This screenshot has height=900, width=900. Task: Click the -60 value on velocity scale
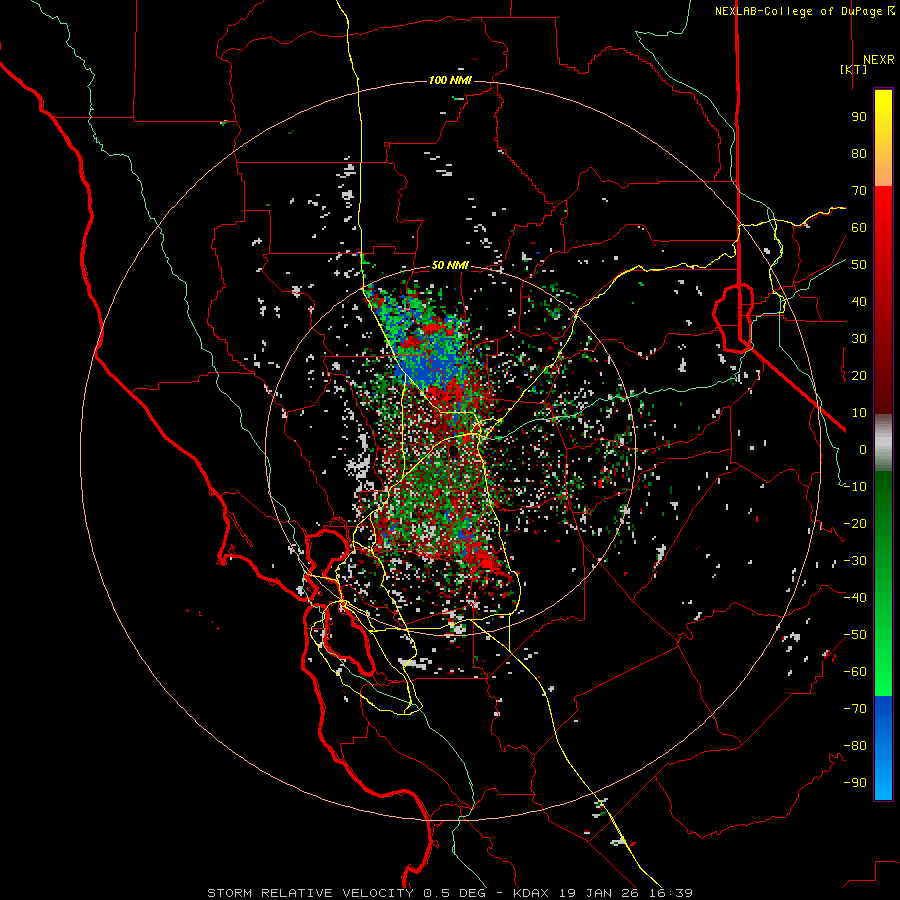(x=855, y=672)
